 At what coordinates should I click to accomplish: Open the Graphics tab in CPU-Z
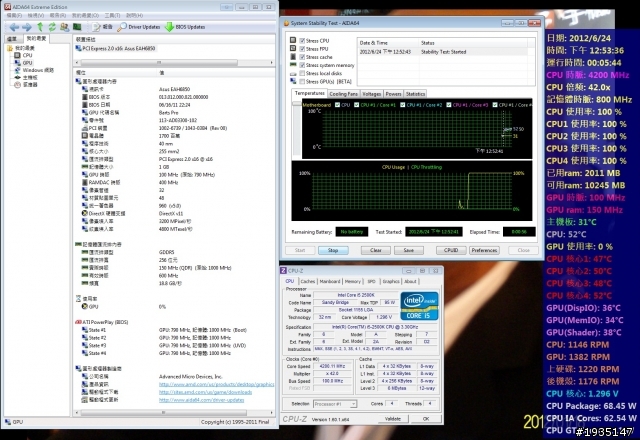(391, 282)
